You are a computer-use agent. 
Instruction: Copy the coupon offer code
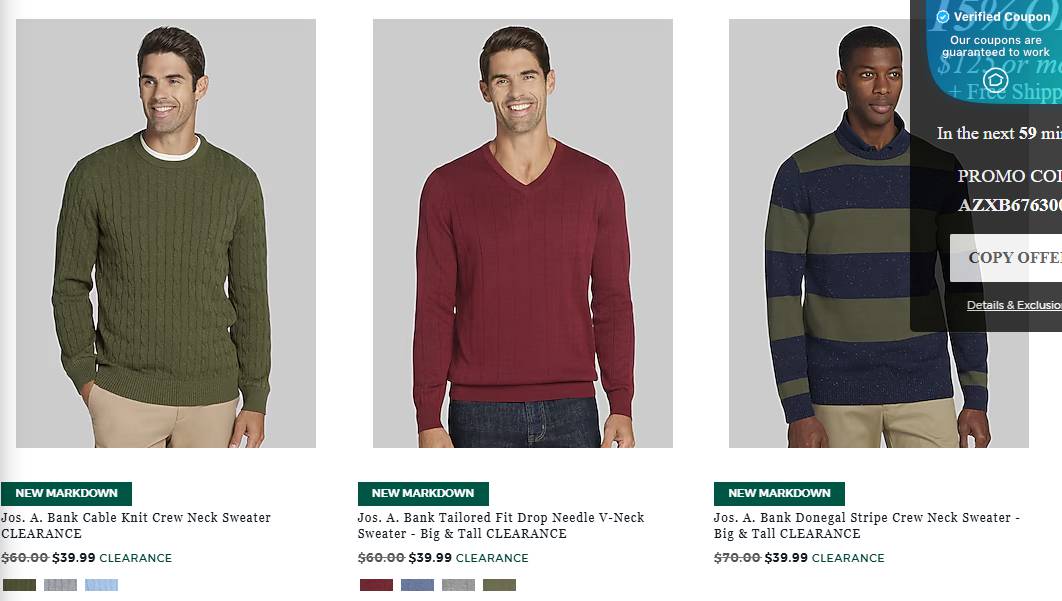[1006, 257]
